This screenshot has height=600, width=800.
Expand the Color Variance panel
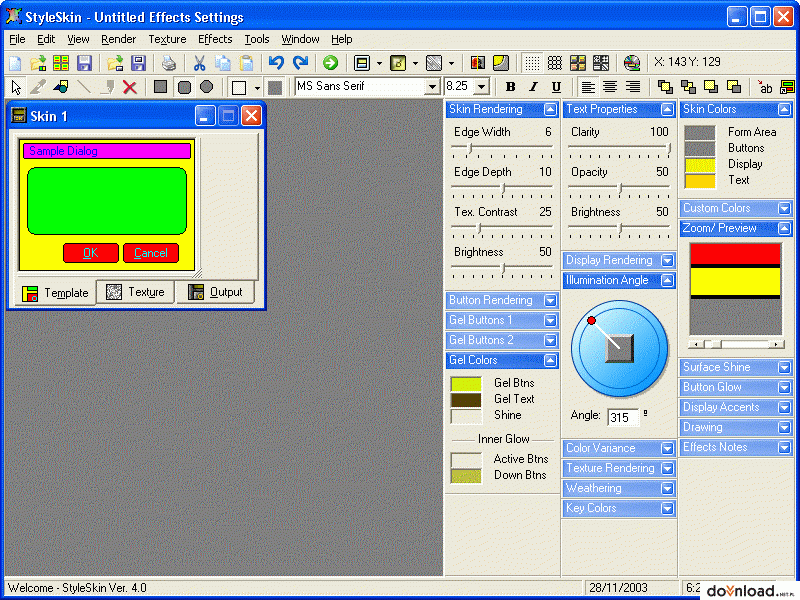click(667, 448)
